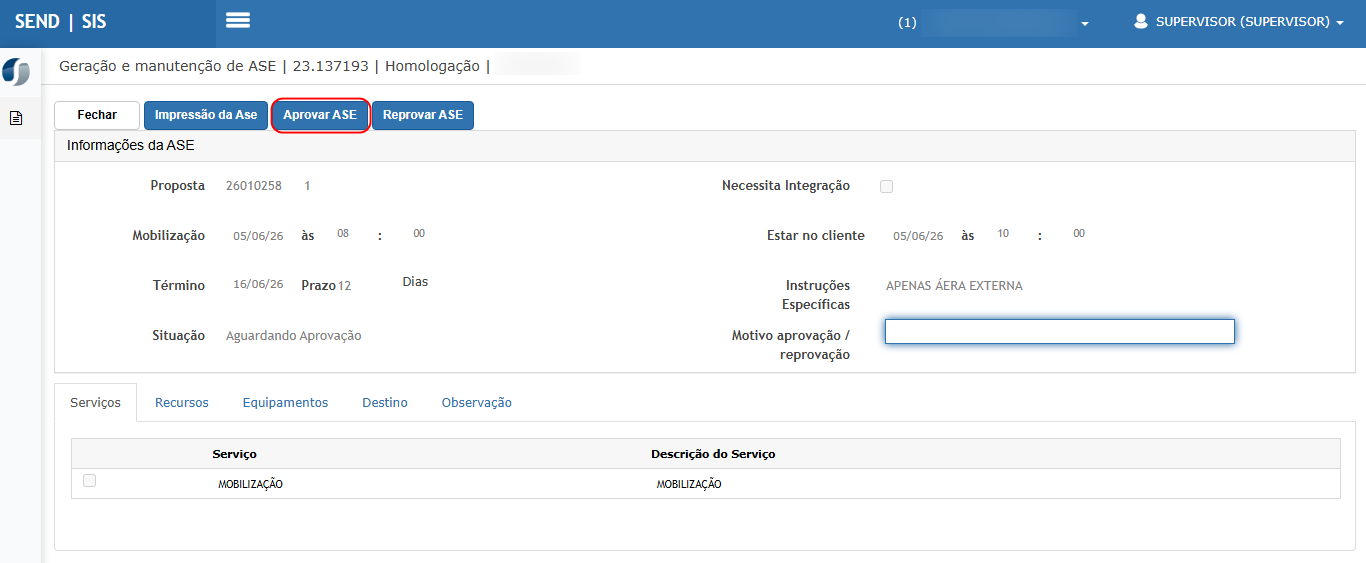Open the Recursos tab
This screenshot has height=563, width=1366.
[182, 402]
